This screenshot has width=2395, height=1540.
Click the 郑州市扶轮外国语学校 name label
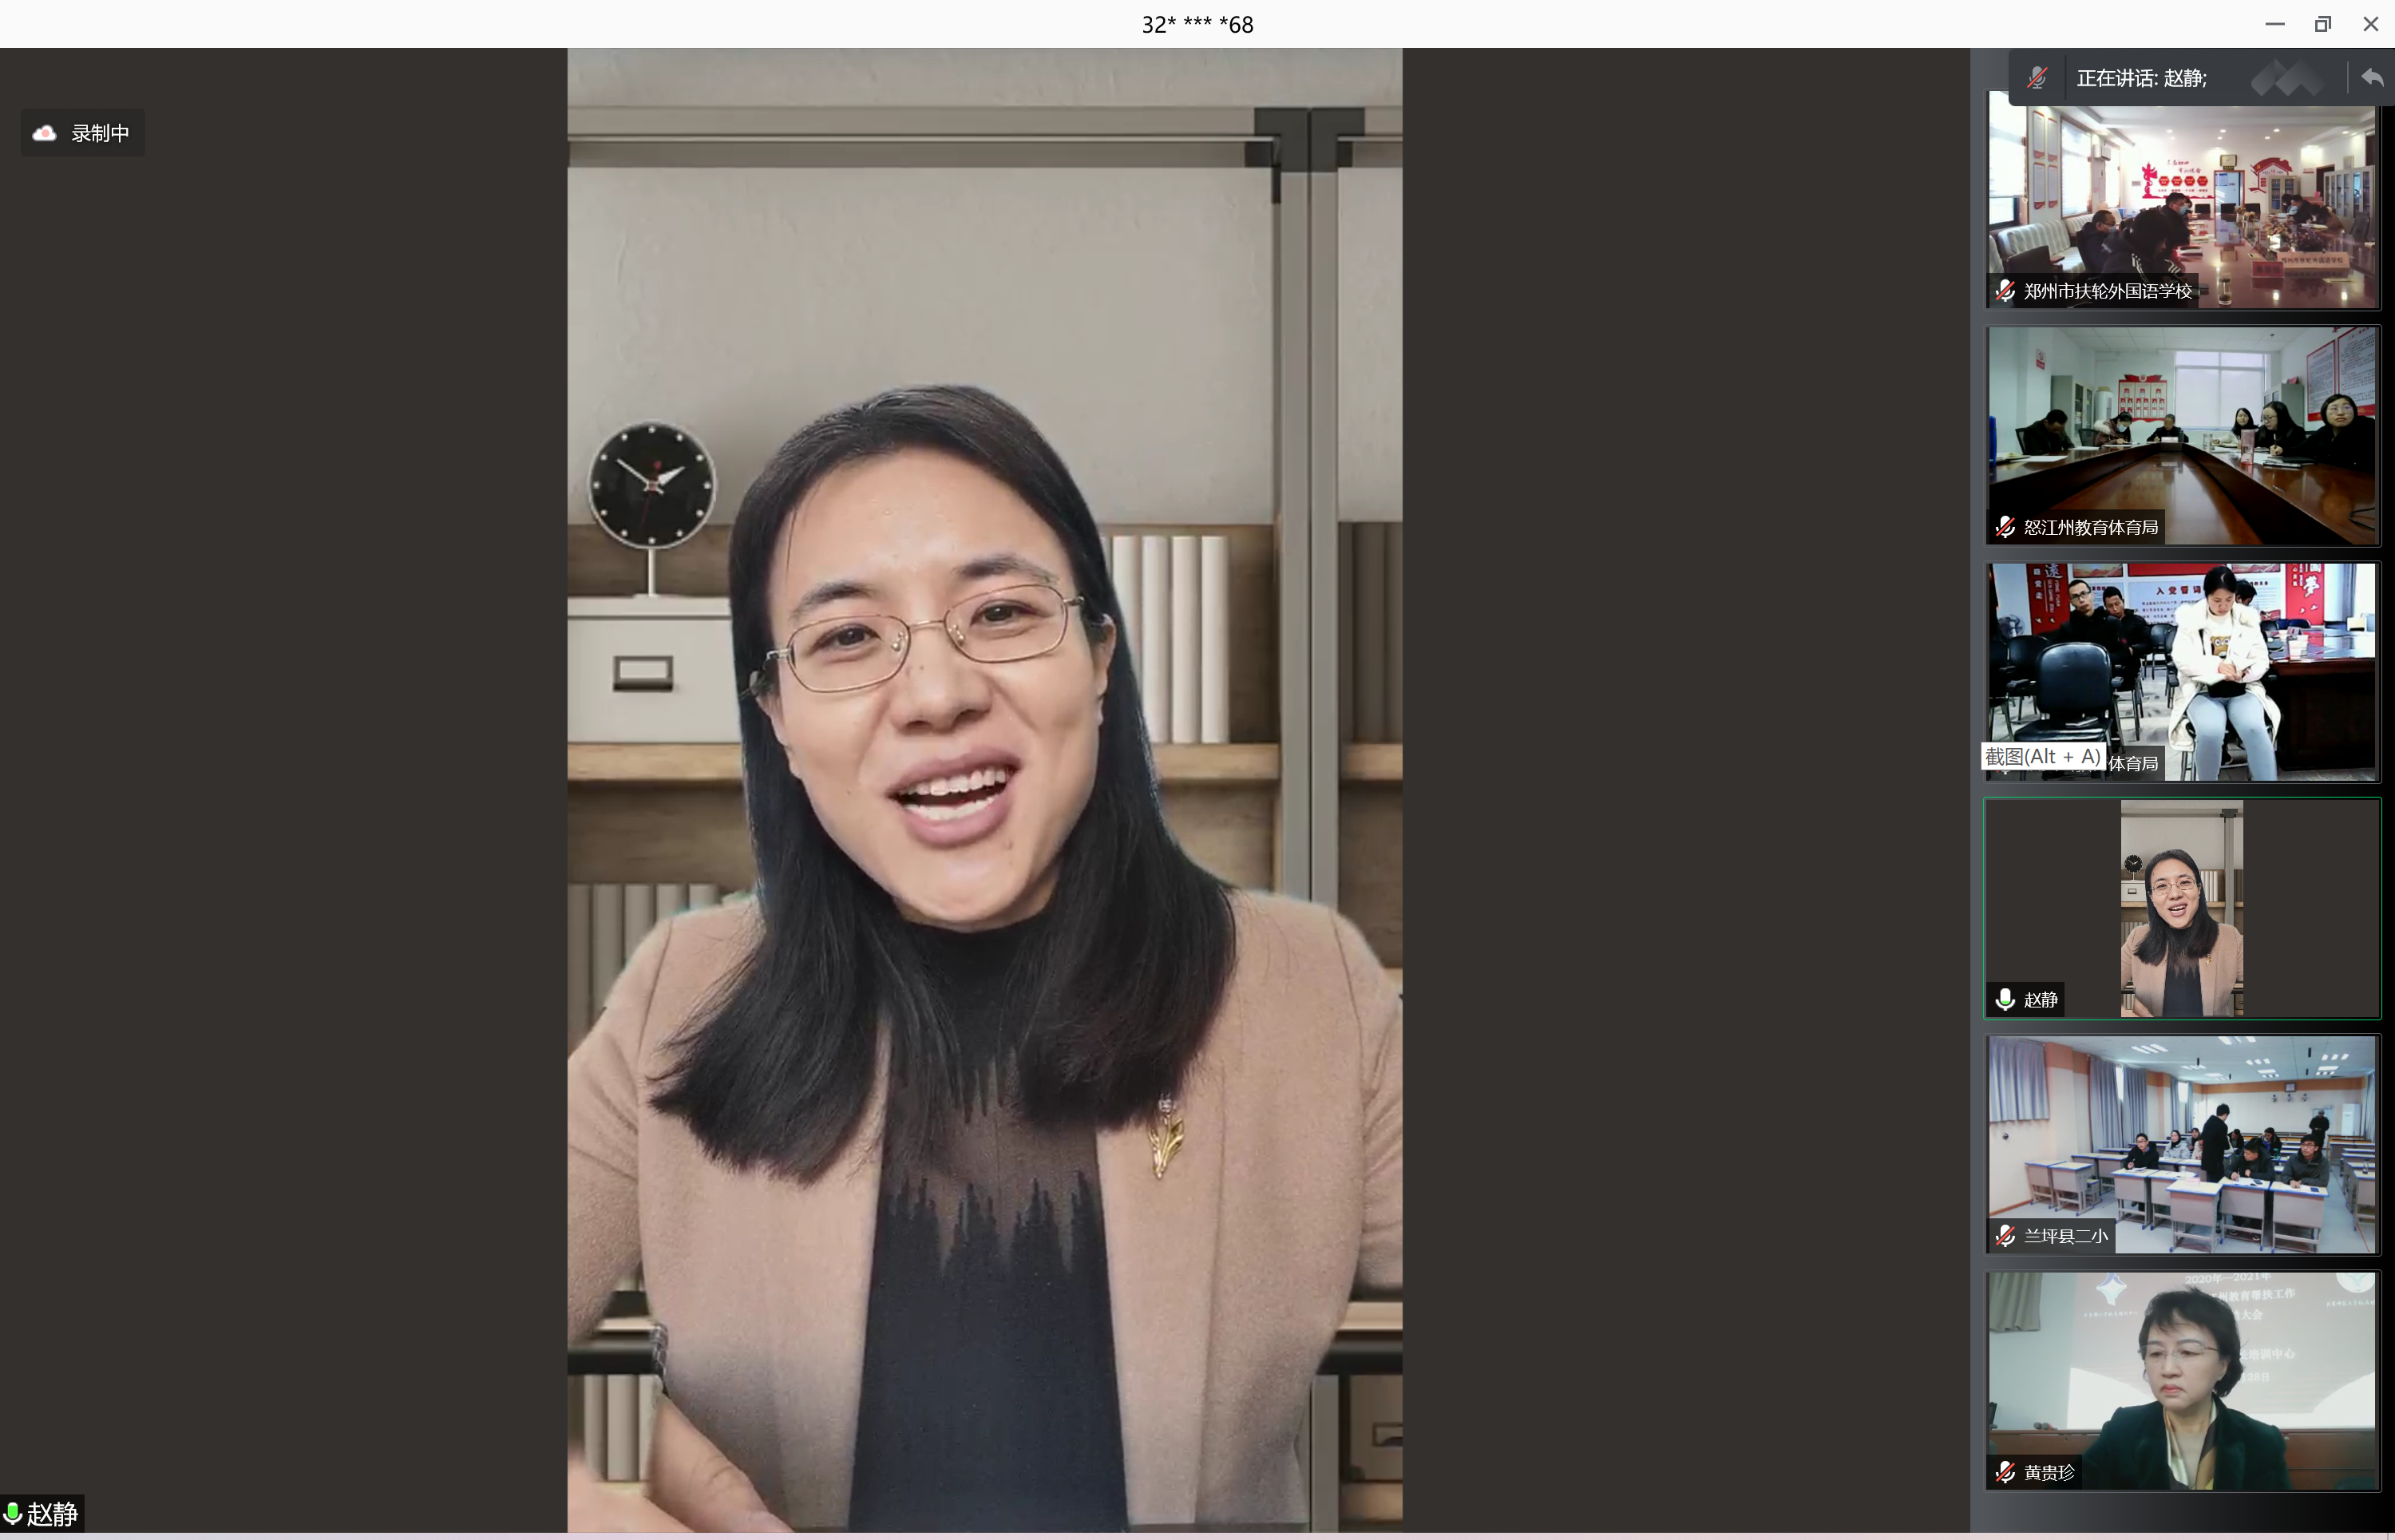coord(2107,291)
